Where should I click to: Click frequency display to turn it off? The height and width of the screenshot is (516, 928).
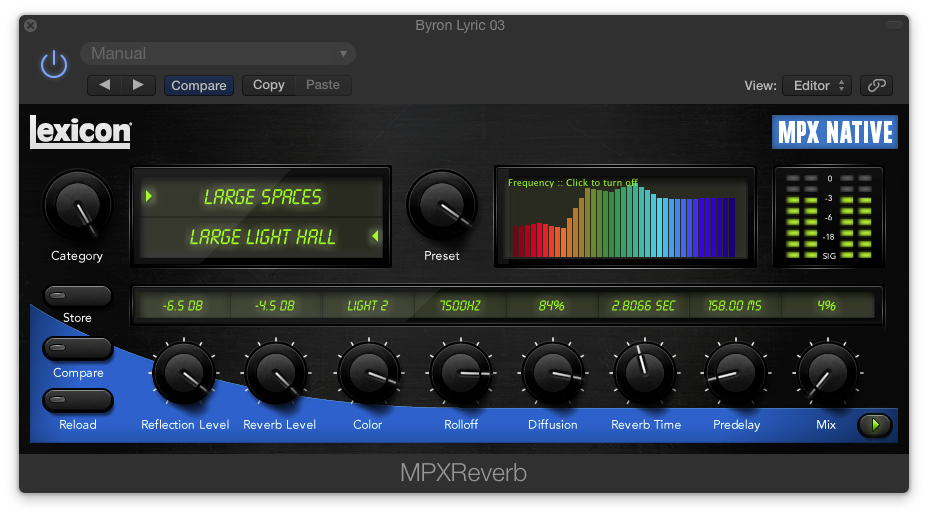pyautogui.click(x=625, y=217)
